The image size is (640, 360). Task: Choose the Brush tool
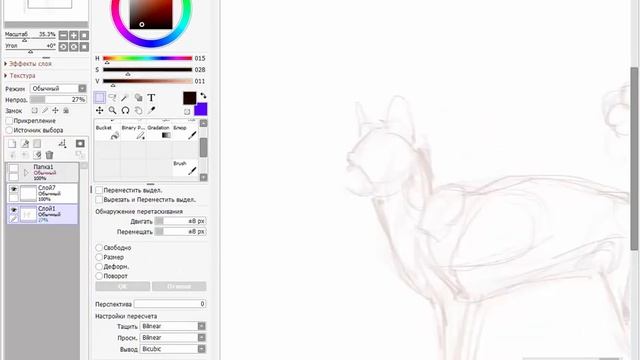coord(185,168)
